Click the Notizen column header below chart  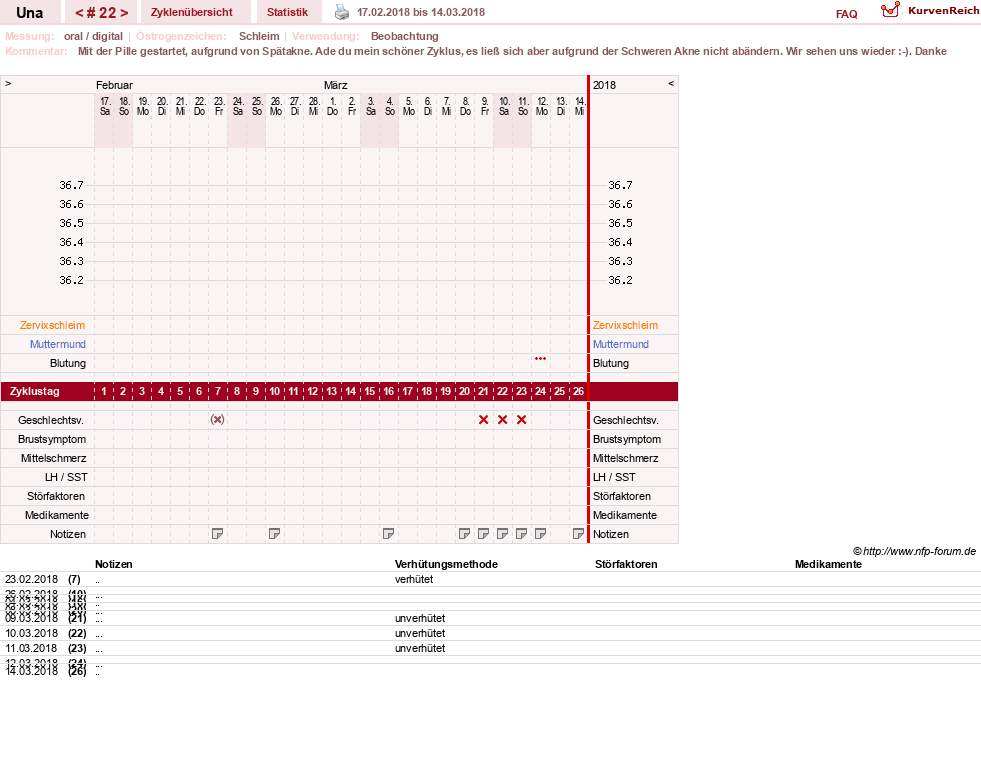point(113,564)
